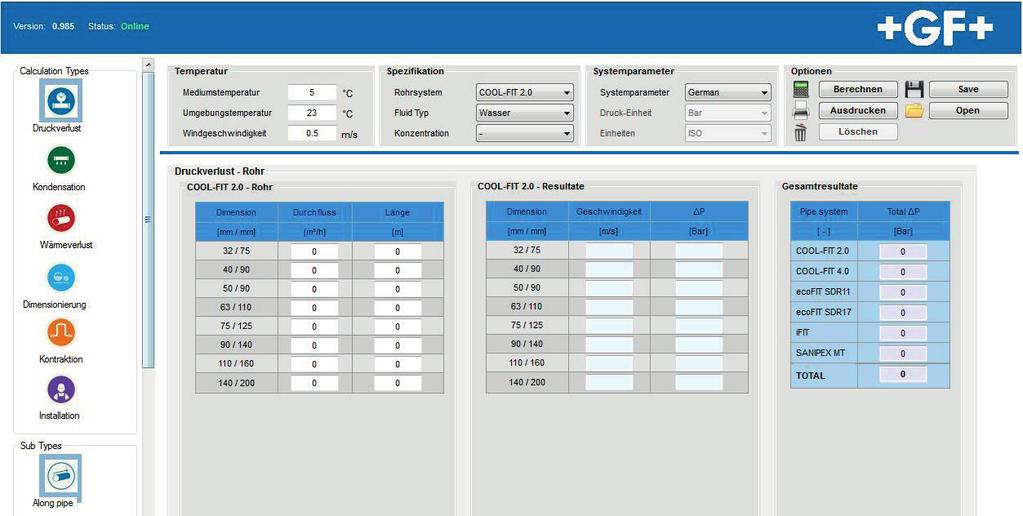Click the Pipe system column header

[x=824, y=212]
